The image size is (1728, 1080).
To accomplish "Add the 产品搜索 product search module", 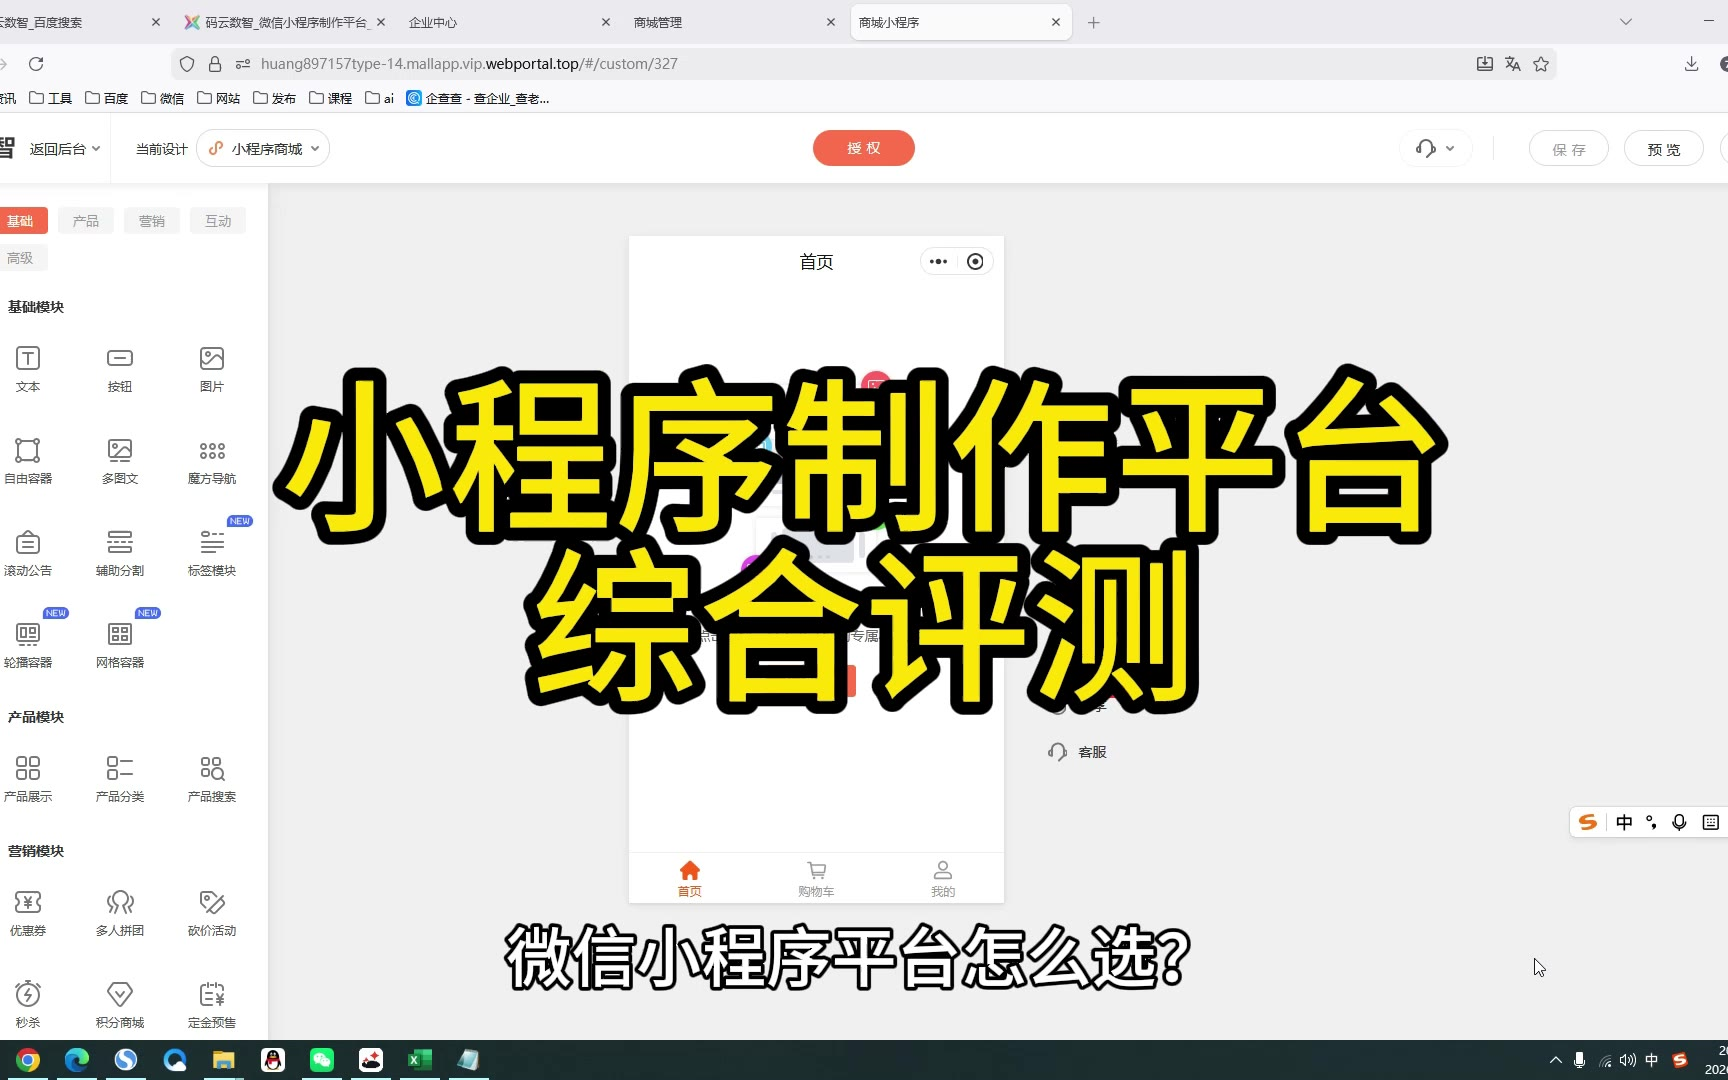I will coord(212,779).
